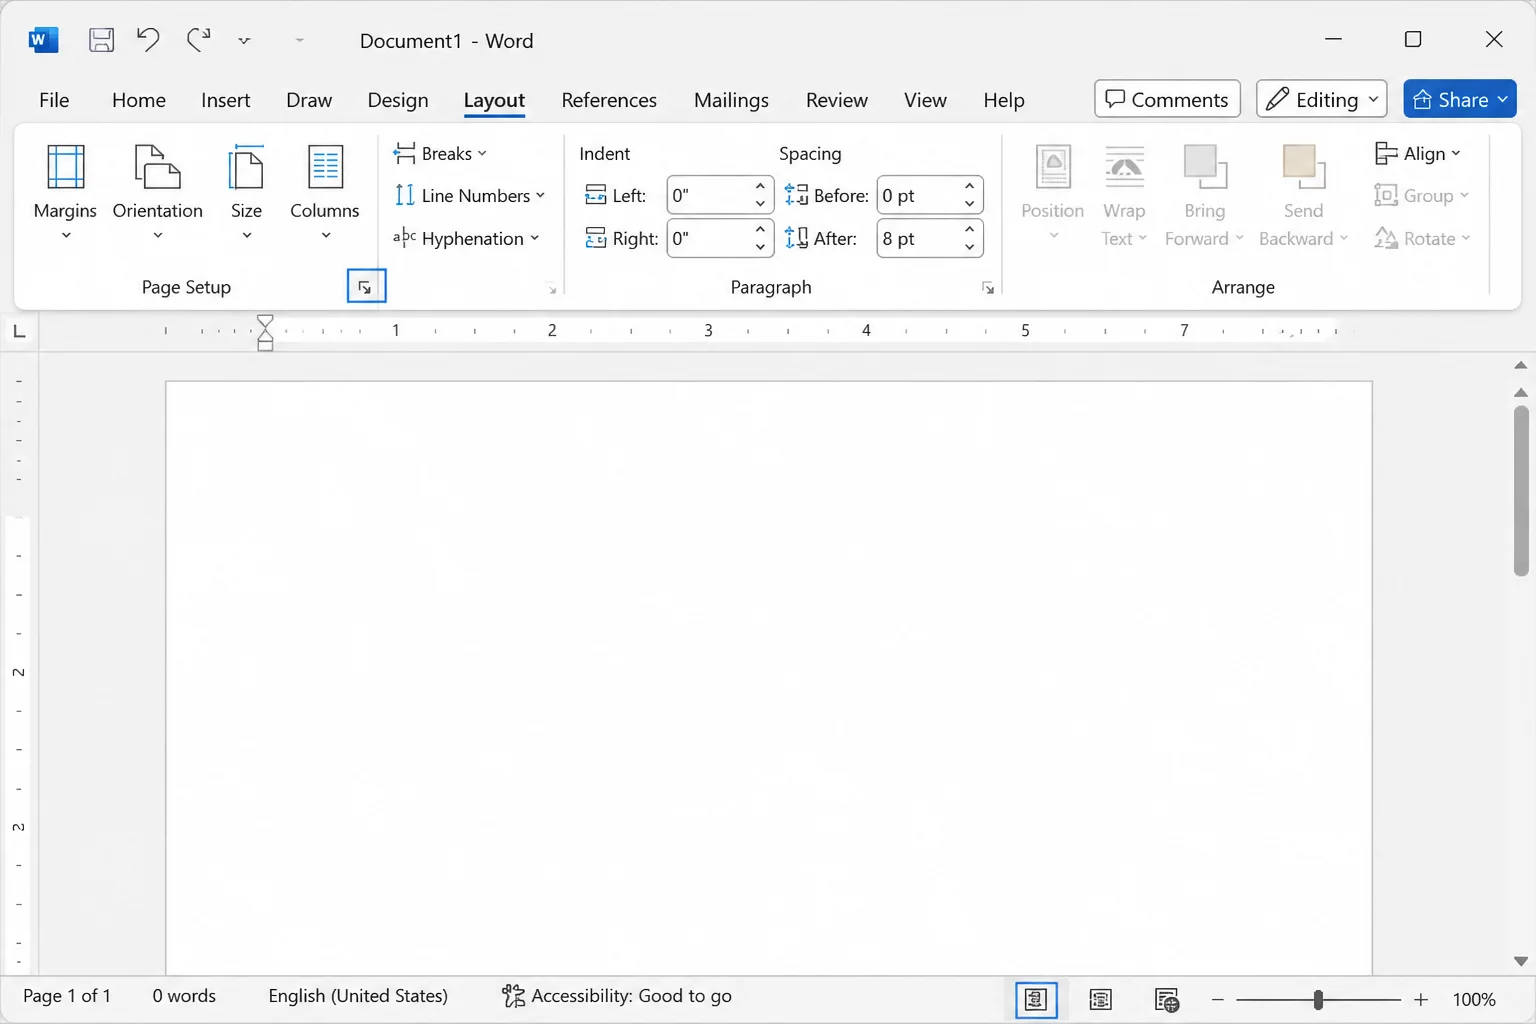Switch to the Help tab
Viewport: 1536px width, 1024px height.
tap(1004, 100)
